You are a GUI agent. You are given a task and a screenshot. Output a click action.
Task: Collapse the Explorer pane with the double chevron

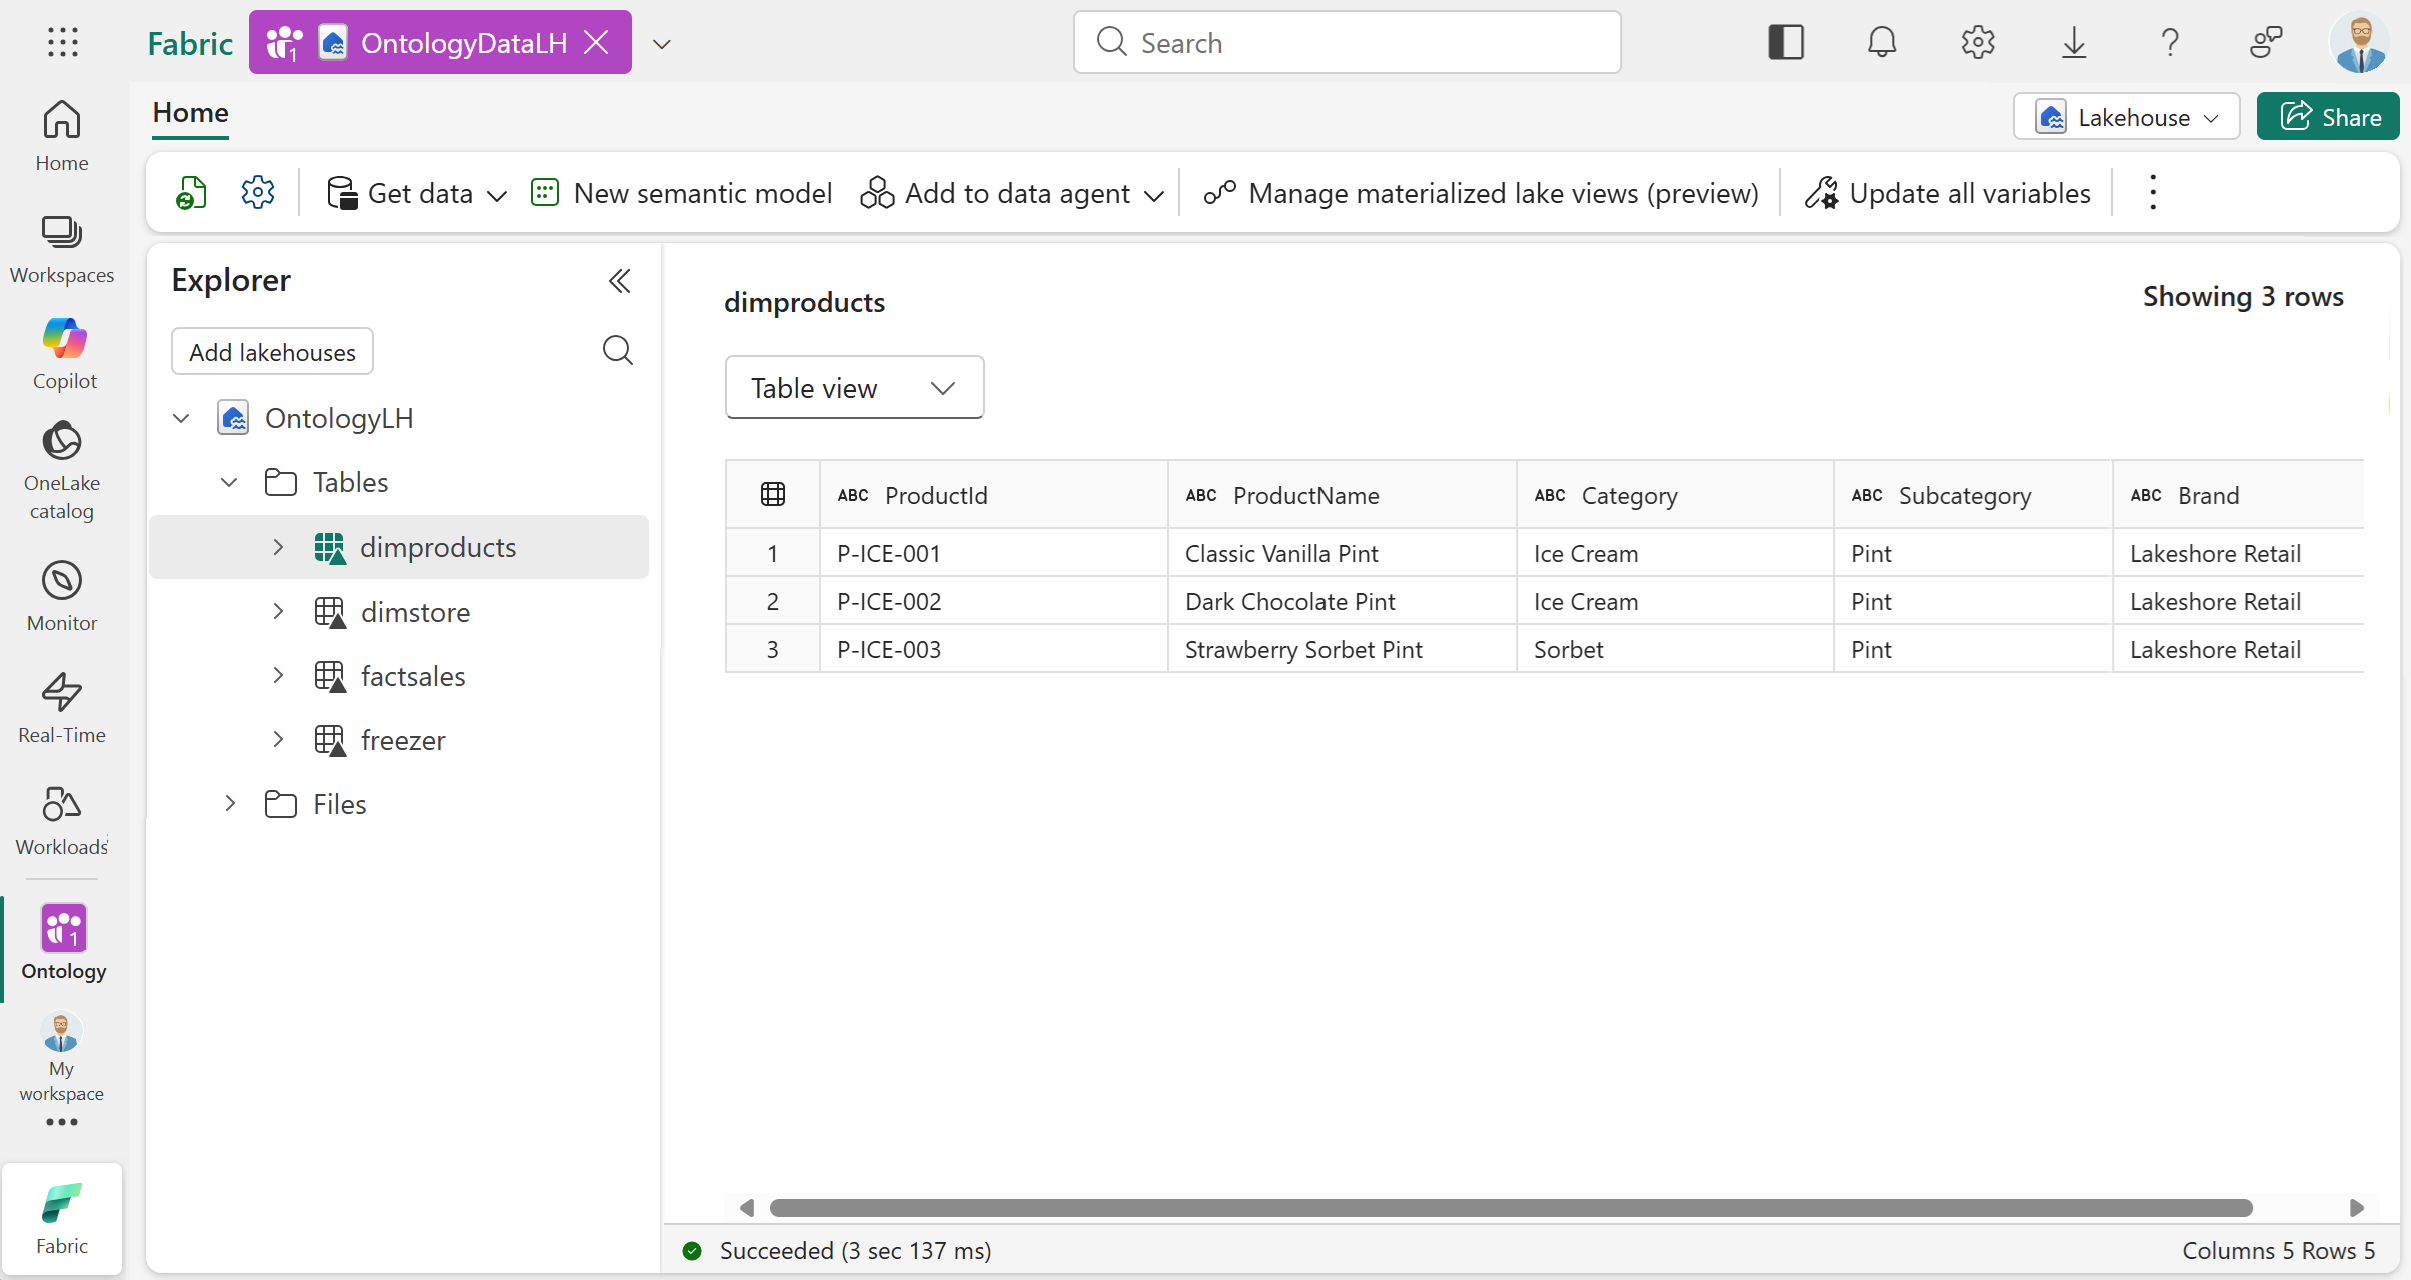[619, 281]
